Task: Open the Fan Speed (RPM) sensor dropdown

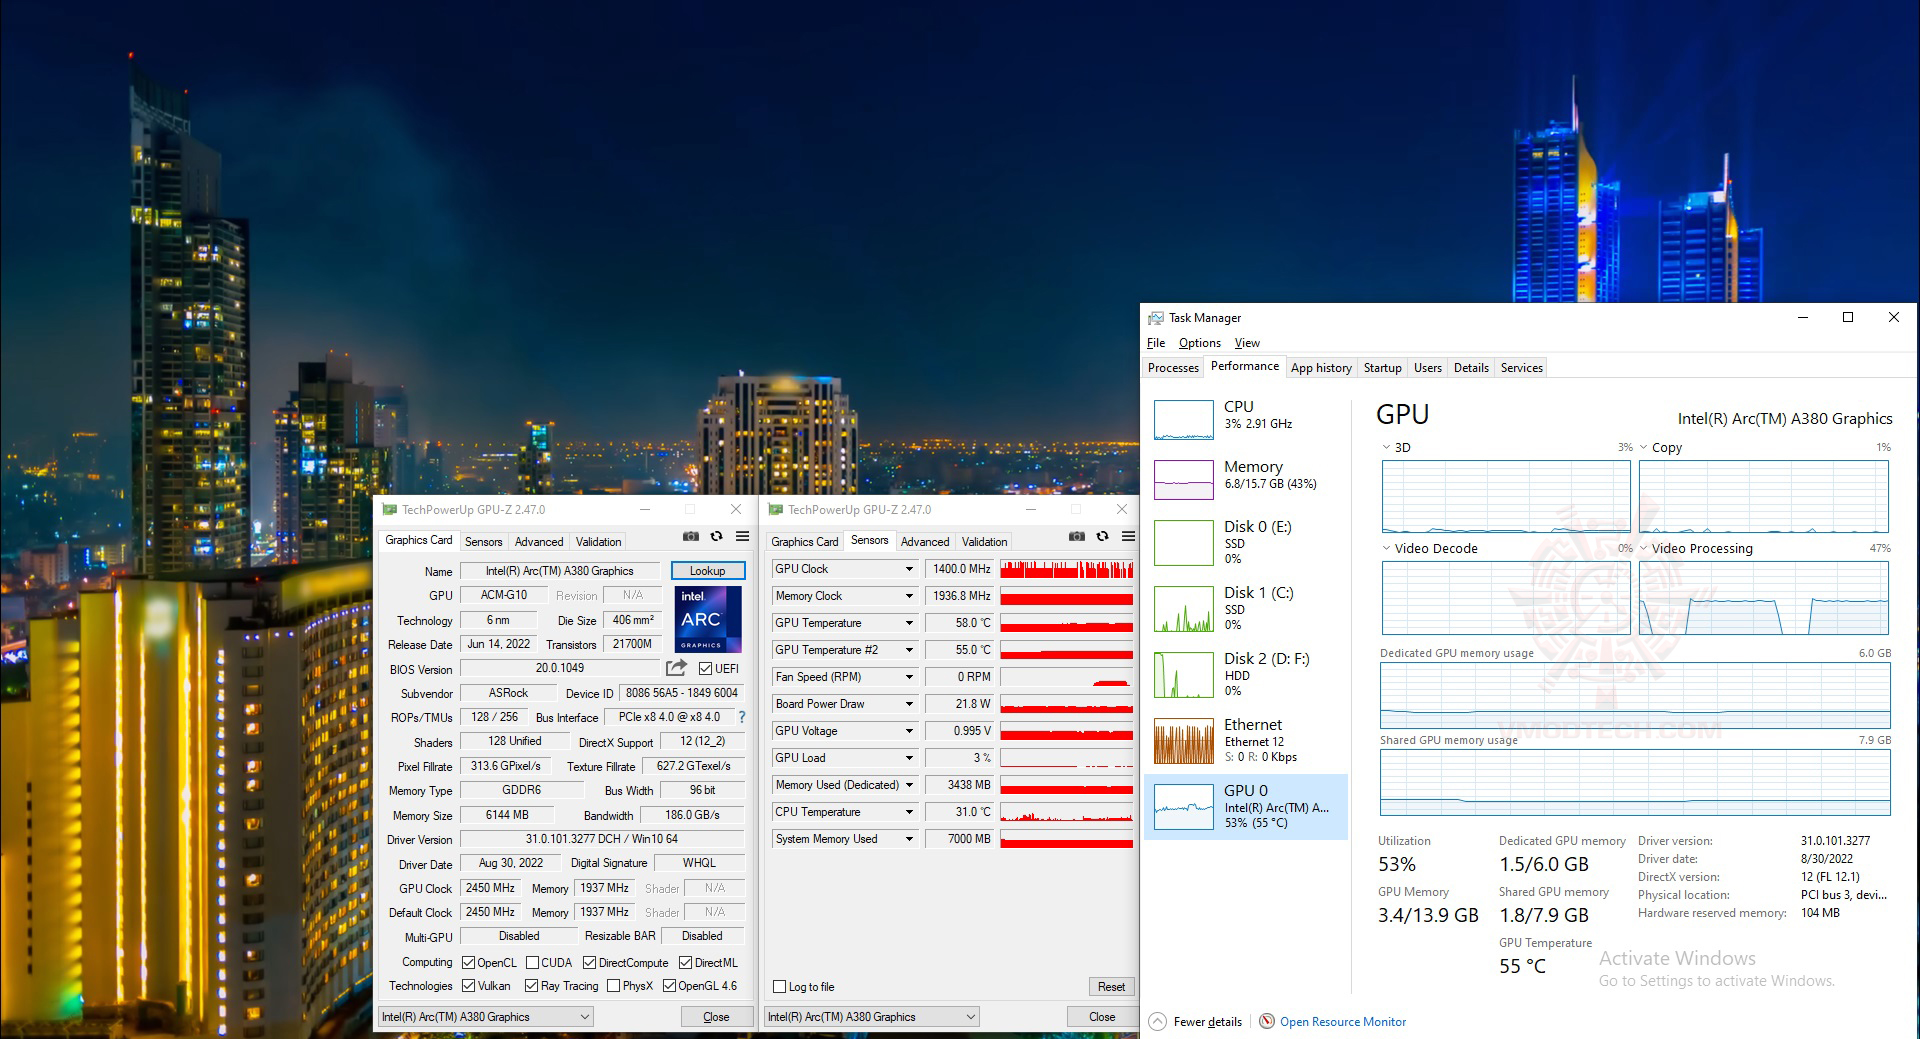Action: (x=909, y=677)
